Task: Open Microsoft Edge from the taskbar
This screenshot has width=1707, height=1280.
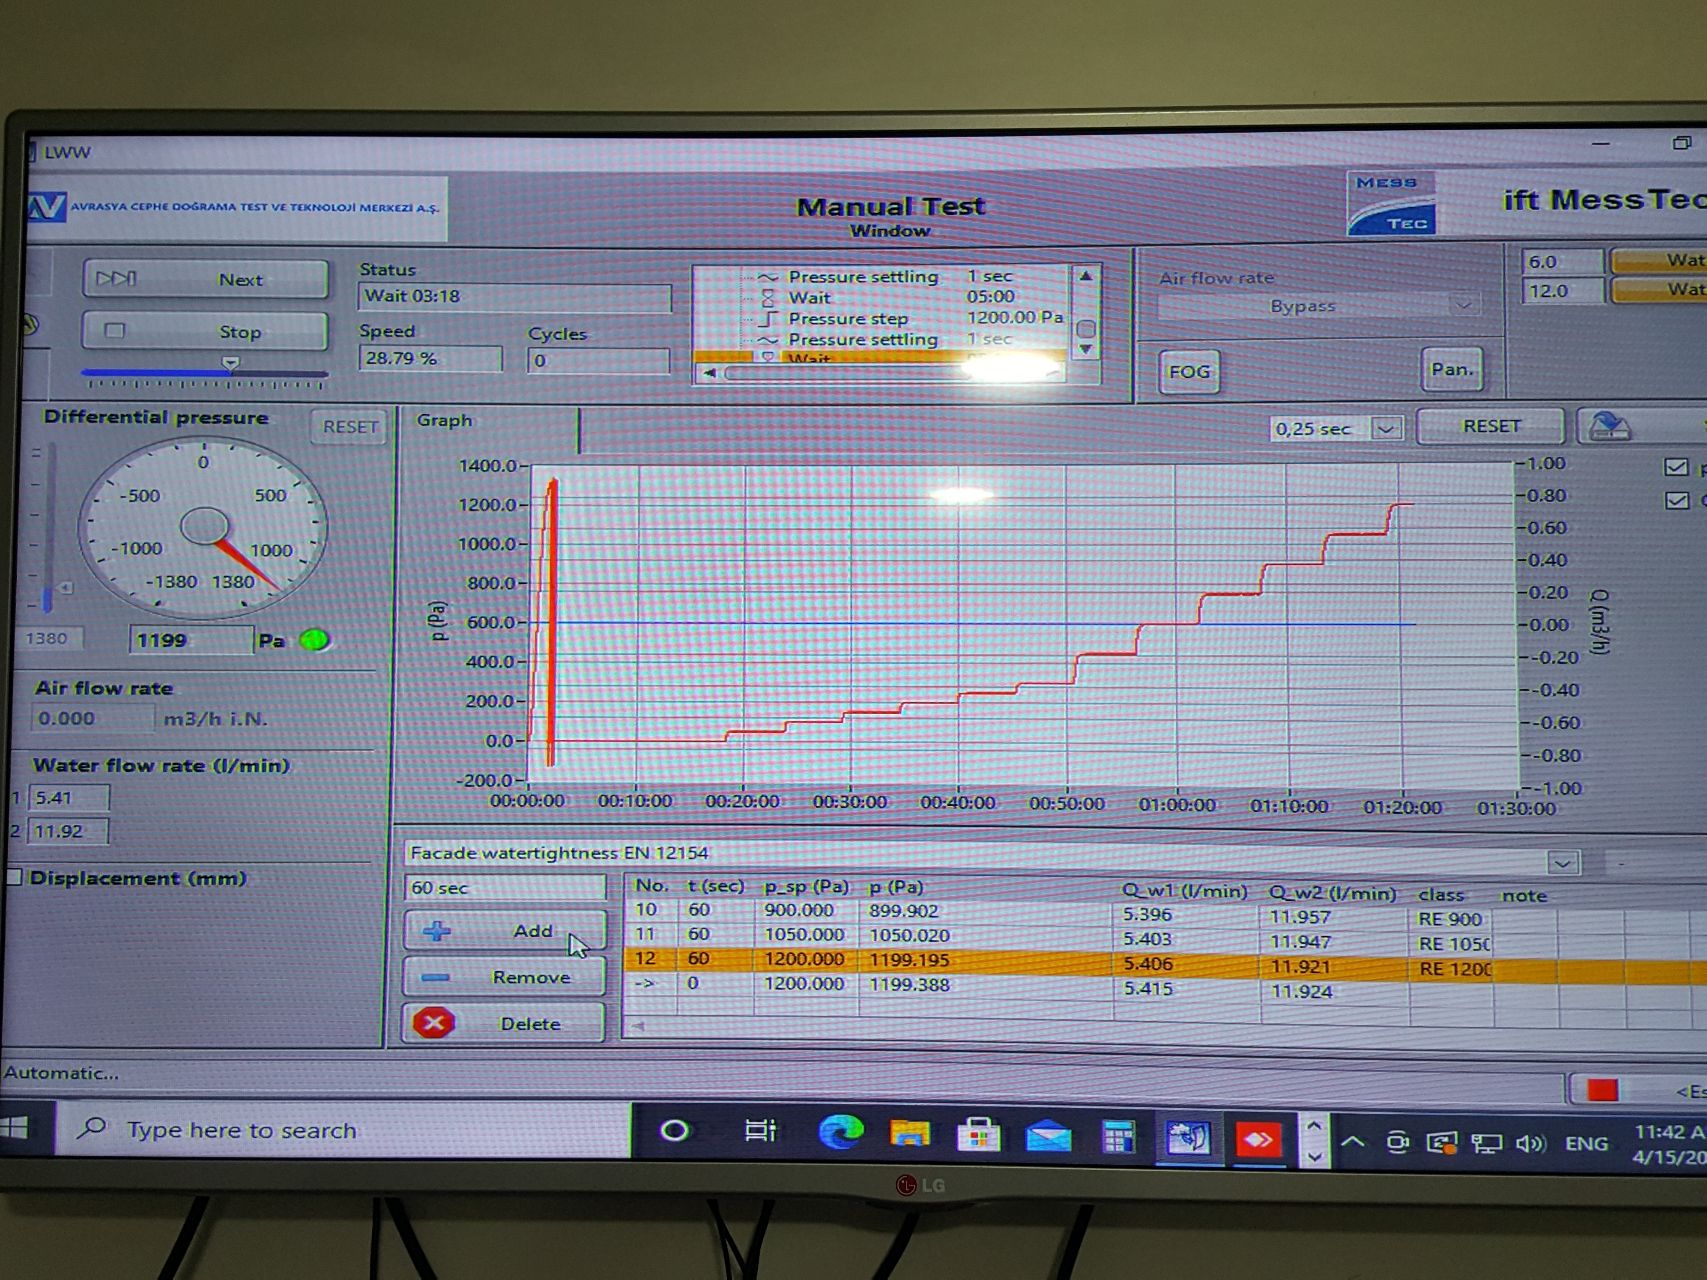Action: coord(840,1132)
